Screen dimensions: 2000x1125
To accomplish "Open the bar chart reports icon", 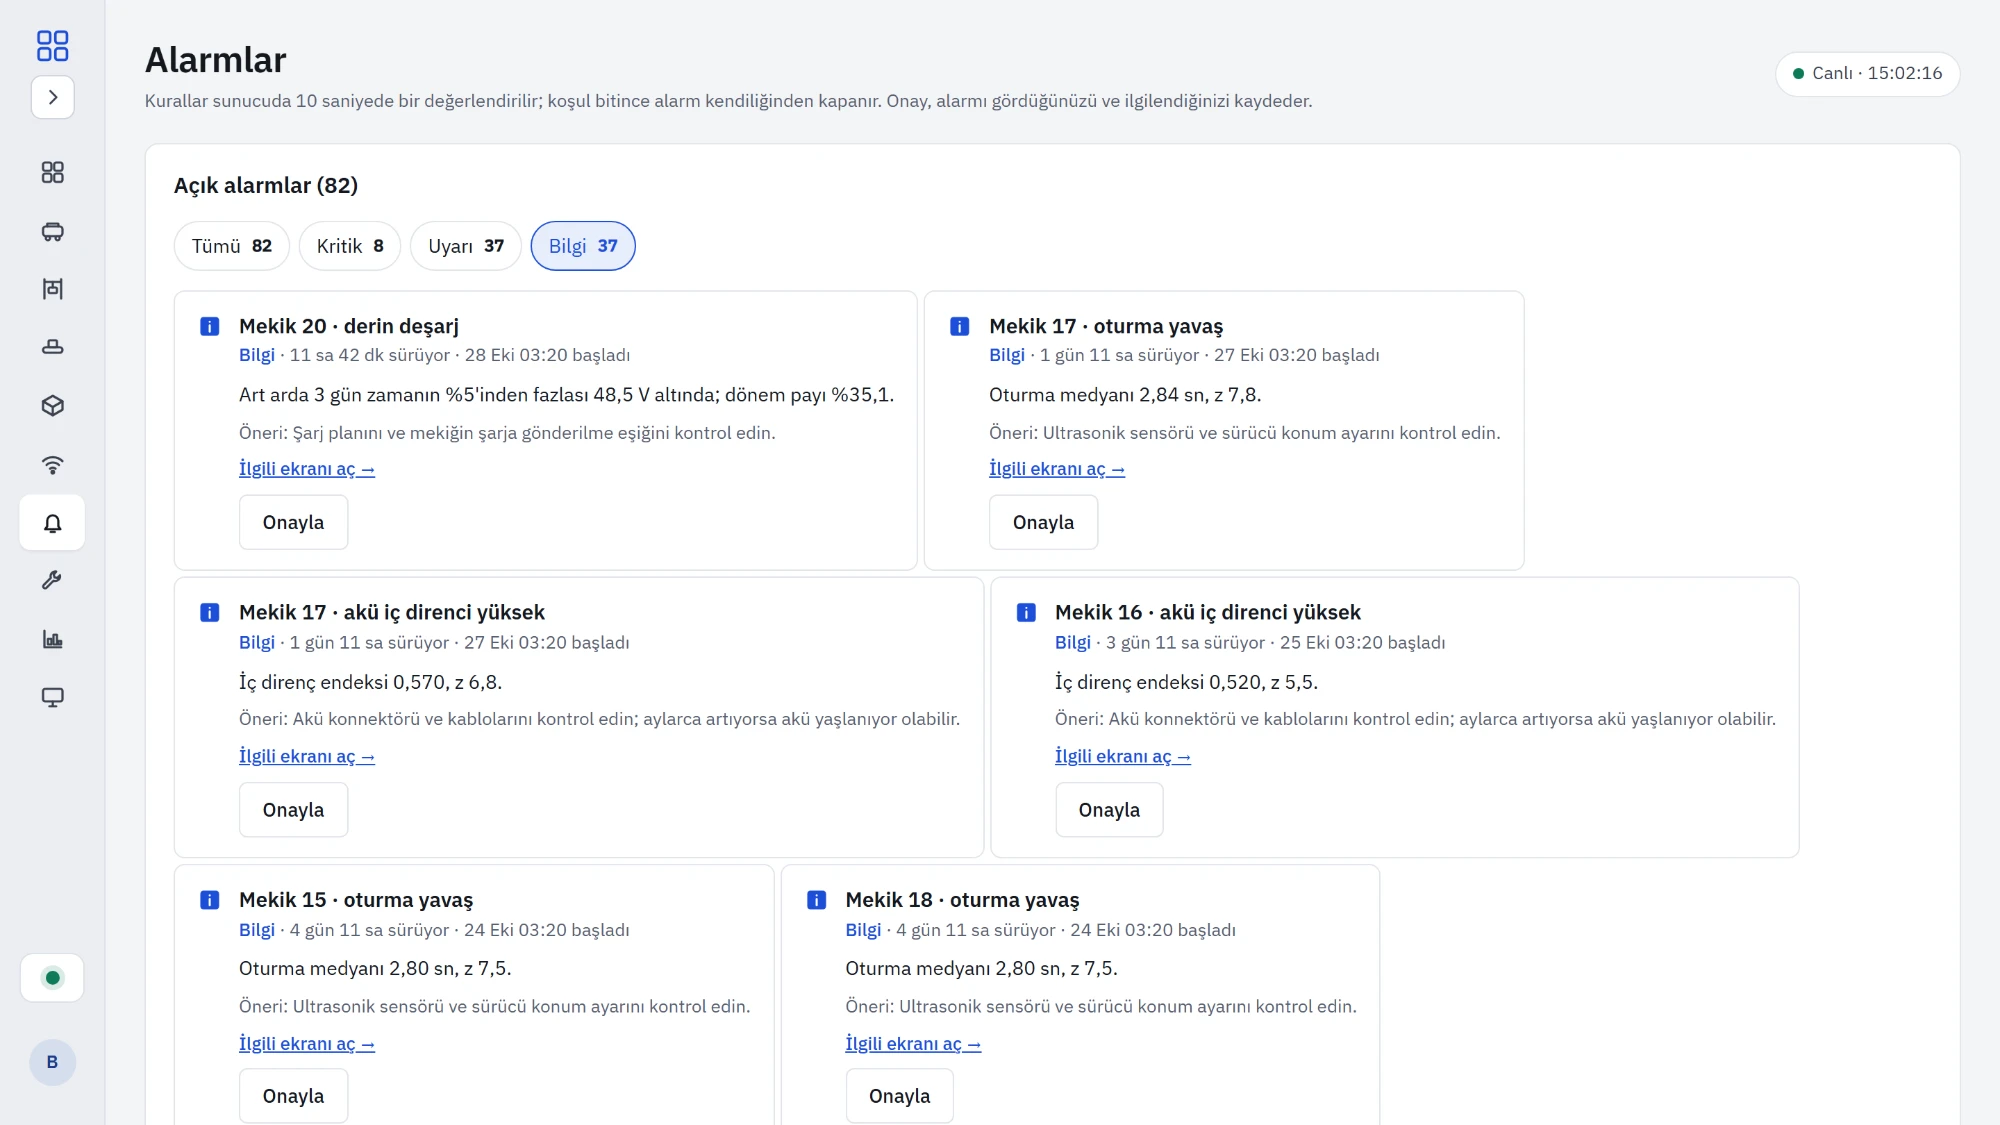I will click(53, 639).
